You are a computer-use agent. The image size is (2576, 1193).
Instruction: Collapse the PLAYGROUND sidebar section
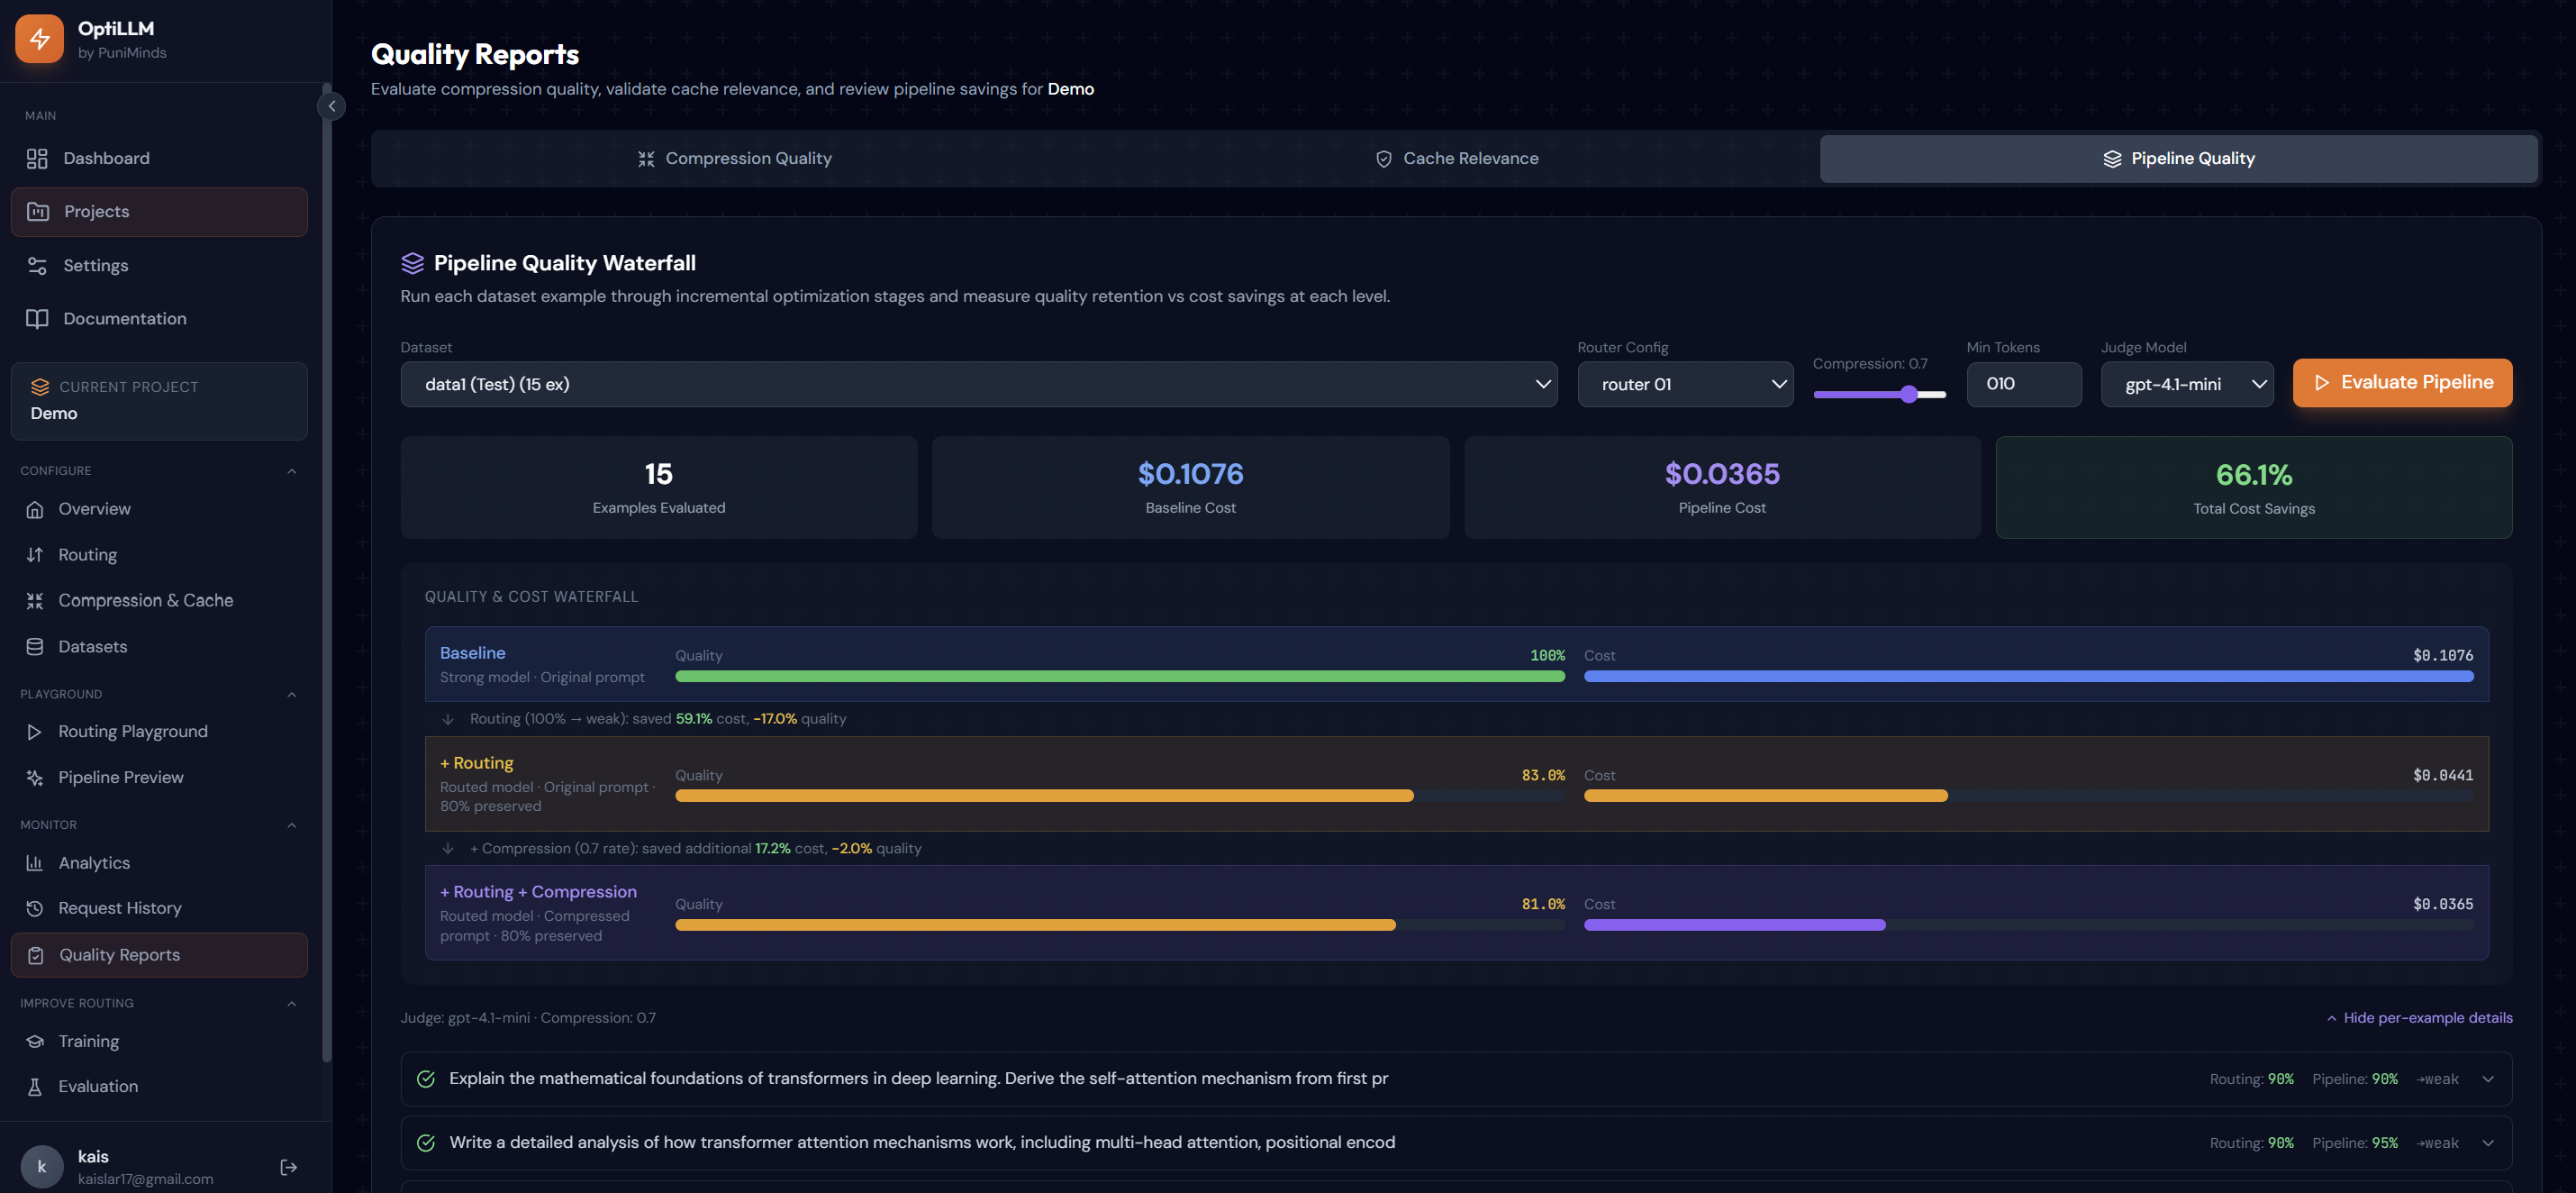click(x=291, y=694)
